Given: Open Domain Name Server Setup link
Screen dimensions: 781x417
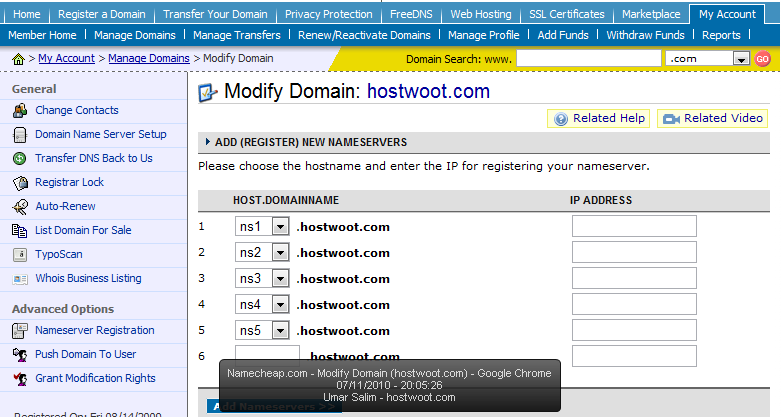Looking at the screenshot, I should [101, 134].
